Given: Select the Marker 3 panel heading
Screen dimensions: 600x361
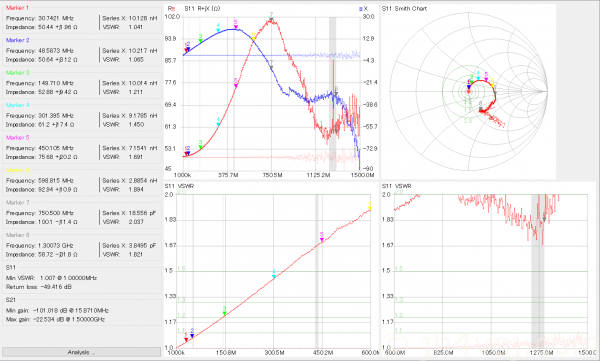Looking at the screenshot, I should coord(18,72).
